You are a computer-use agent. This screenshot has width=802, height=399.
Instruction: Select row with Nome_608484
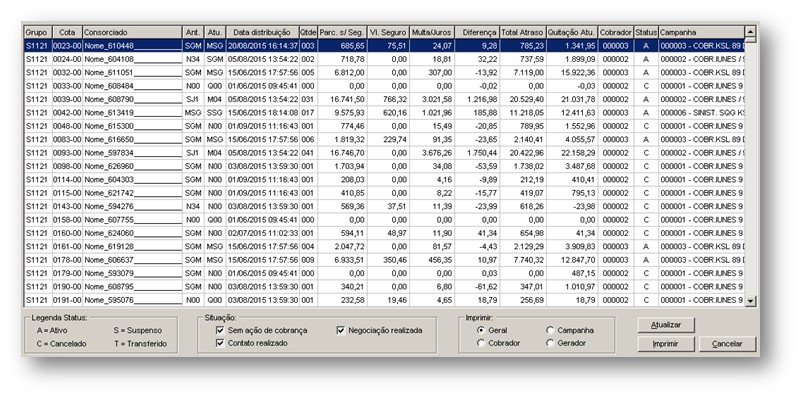pos(384,86)
